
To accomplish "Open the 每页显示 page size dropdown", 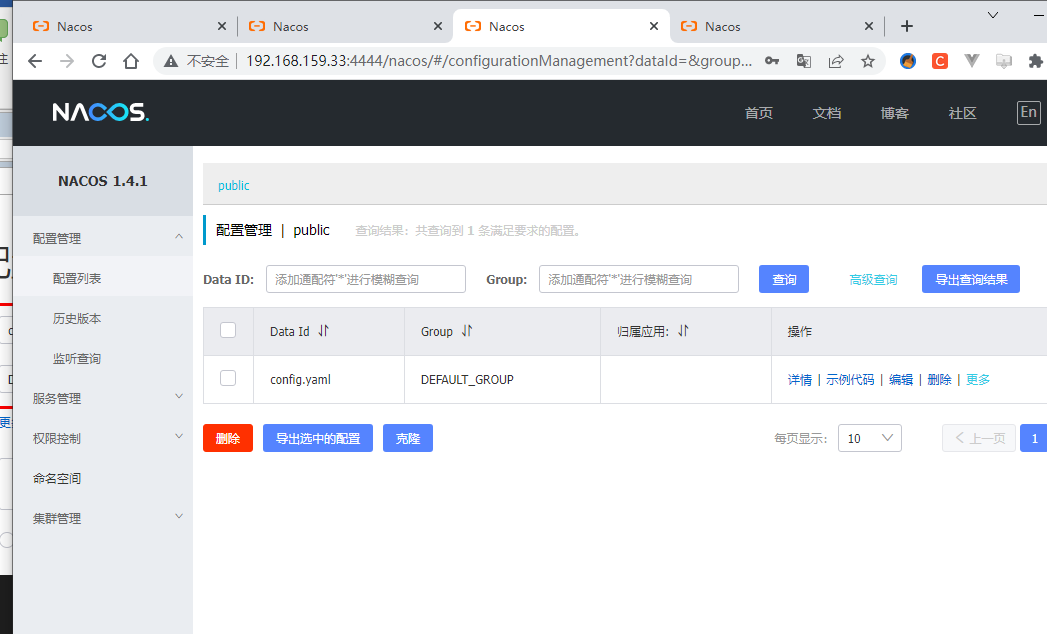I will (x=870, y=438).
